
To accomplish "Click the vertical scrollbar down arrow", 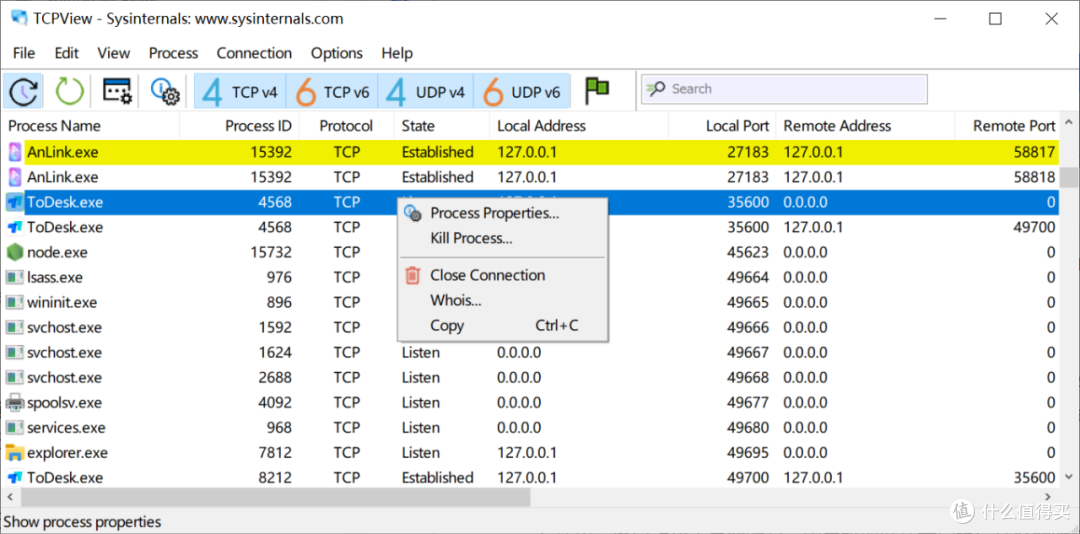I will point(1069,477).
